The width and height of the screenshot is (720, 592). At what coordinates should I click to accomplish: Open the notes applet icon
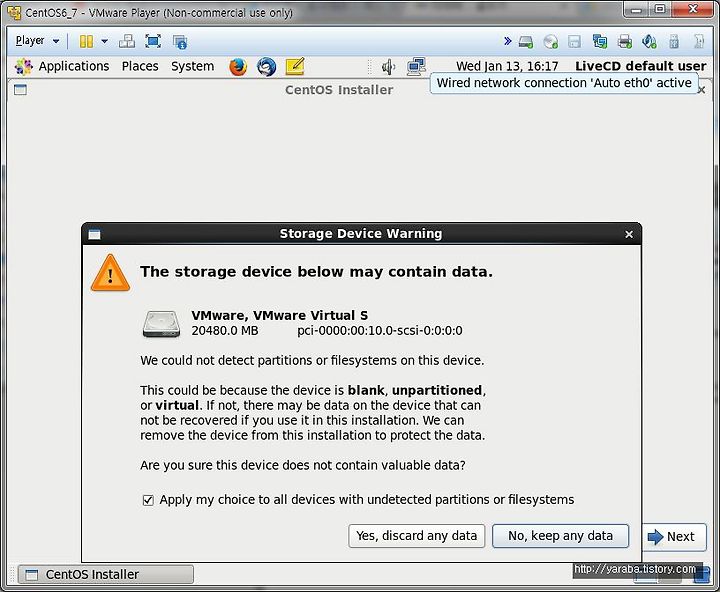point(295,67)
